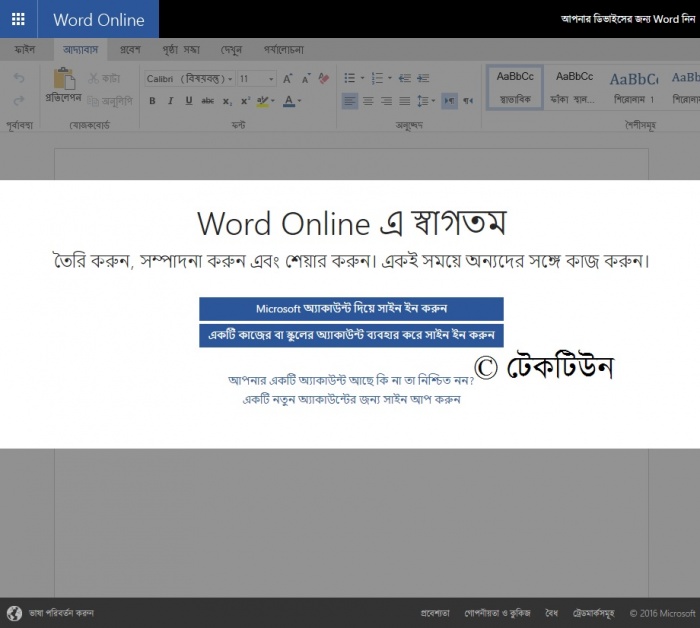Open the প্রবেশ (Insert) tab

coord(130,50)
